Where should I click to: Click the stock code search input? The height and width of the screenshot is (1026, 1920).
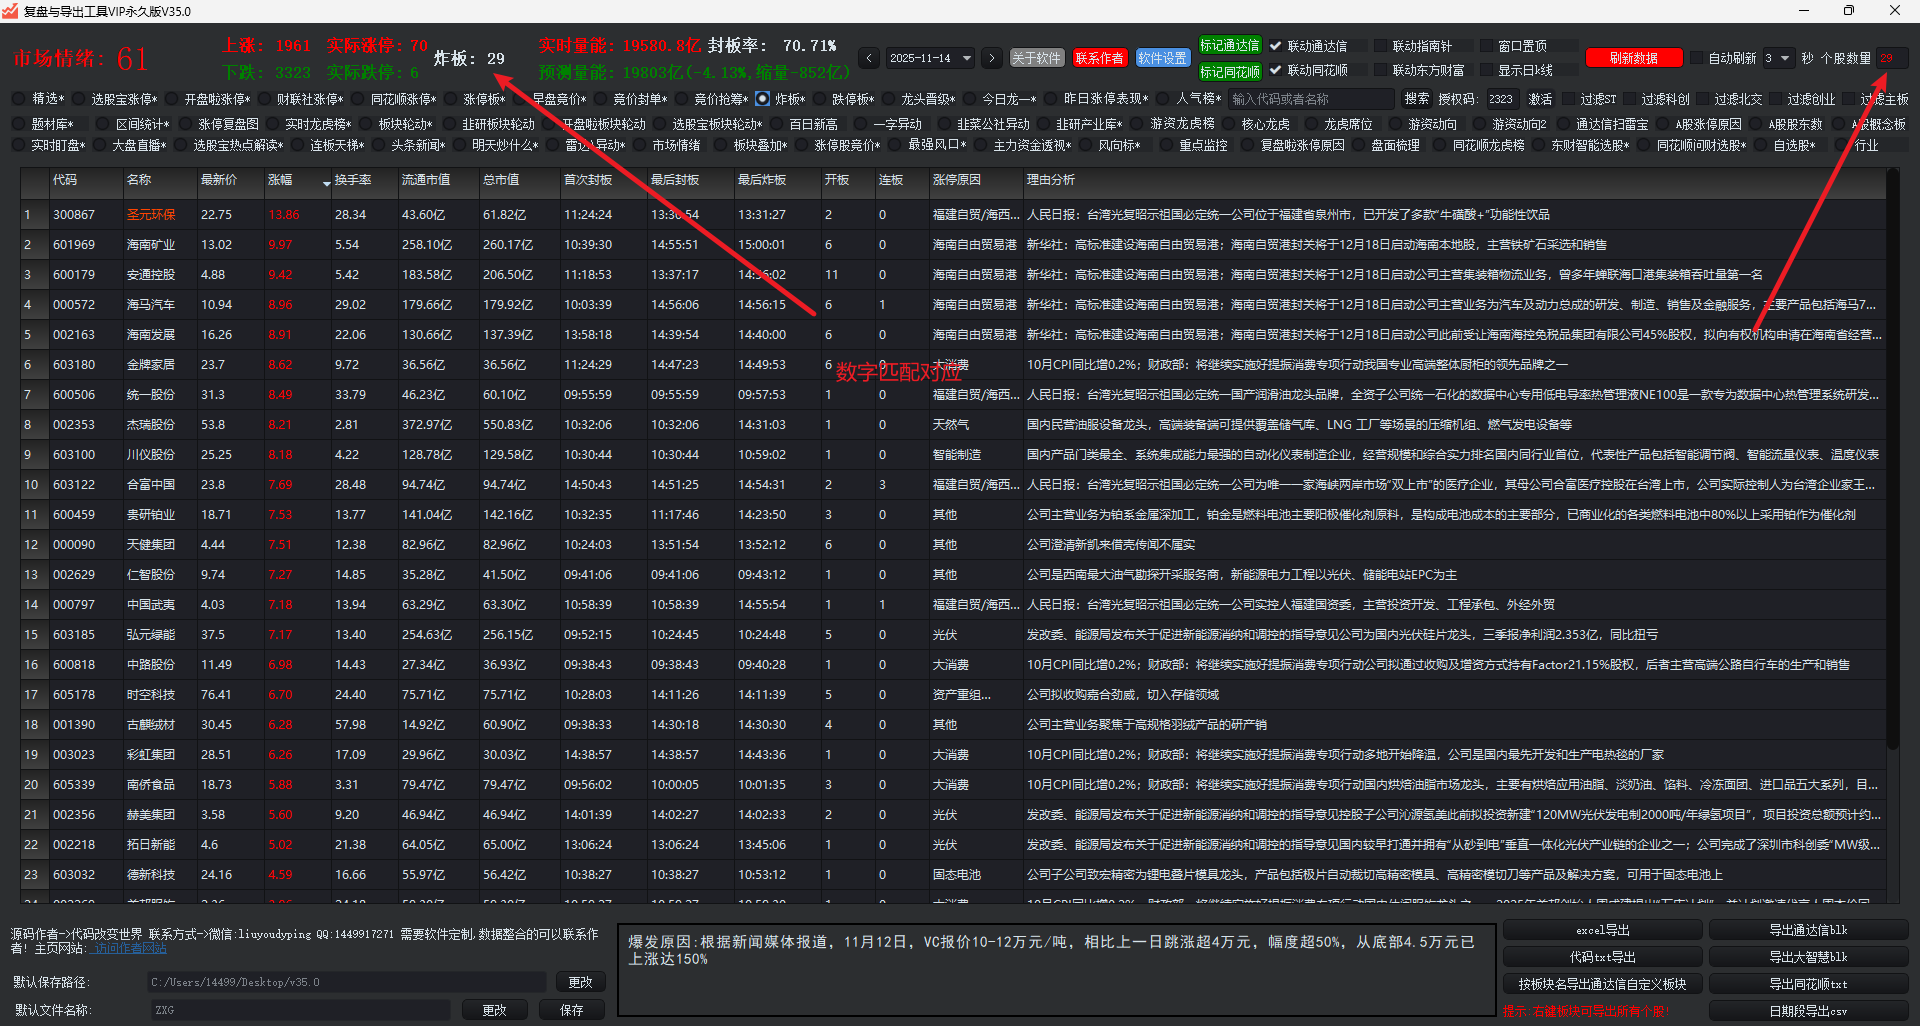(x=1311, y=99)
